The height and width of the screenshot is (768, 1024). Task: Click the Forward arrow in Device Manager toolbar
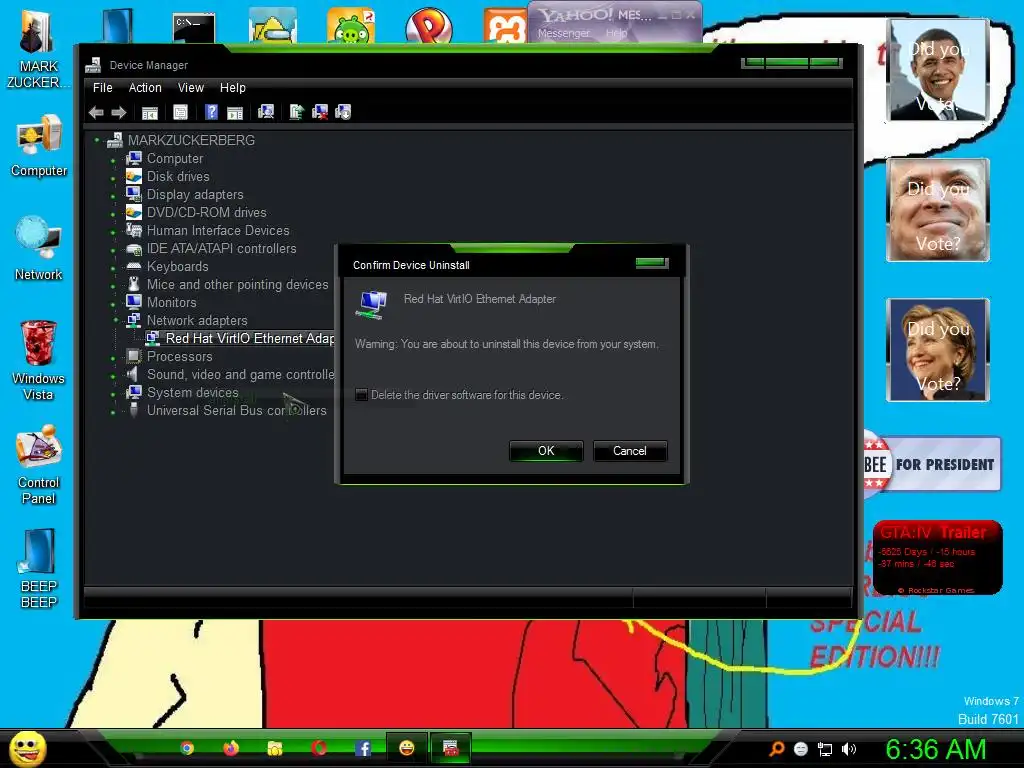point(118,112)
